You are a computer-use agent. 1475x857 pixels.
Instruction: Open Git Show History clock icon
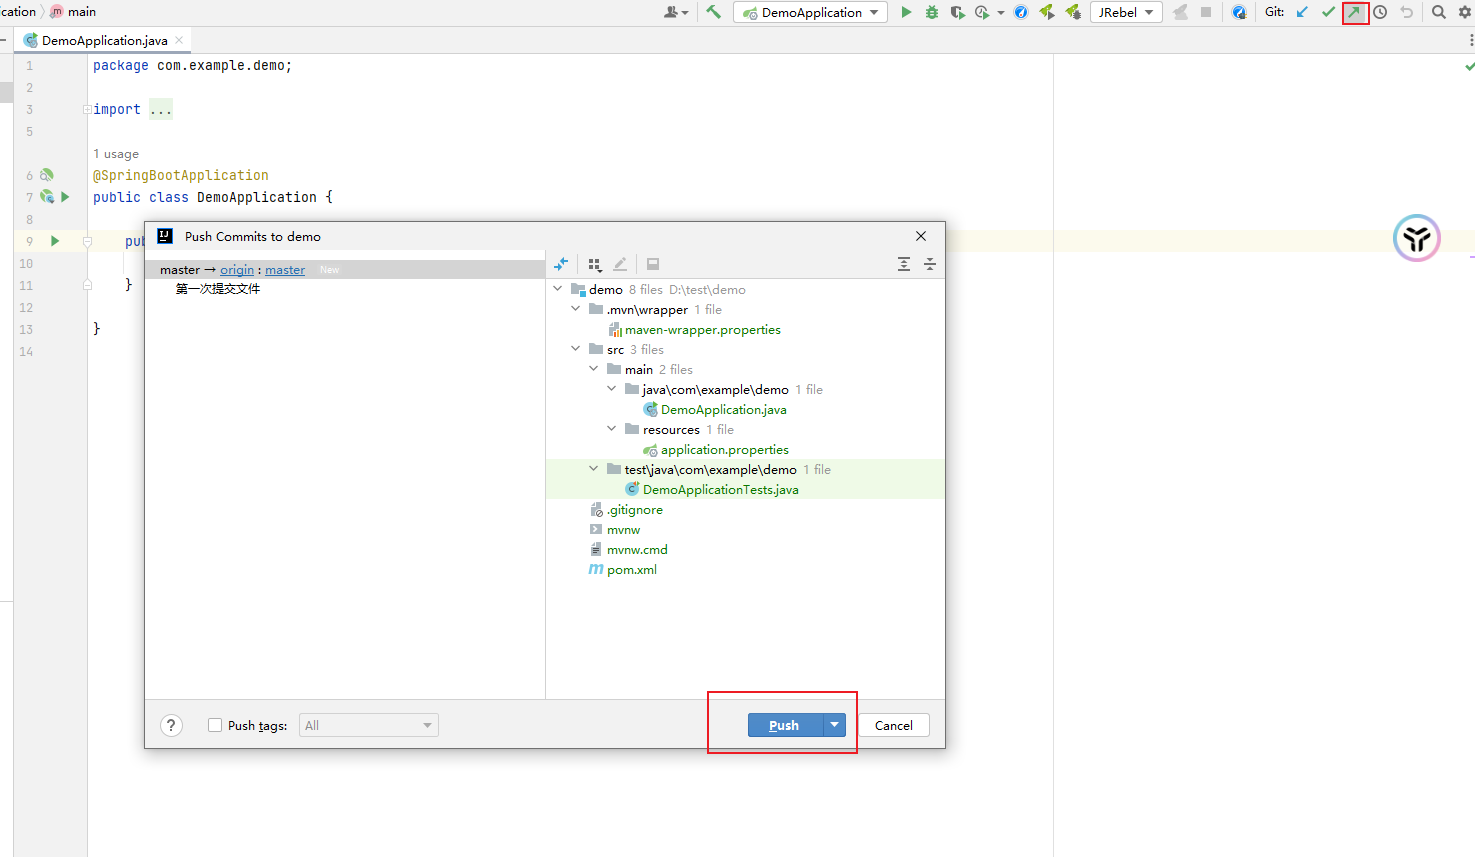1380,13
